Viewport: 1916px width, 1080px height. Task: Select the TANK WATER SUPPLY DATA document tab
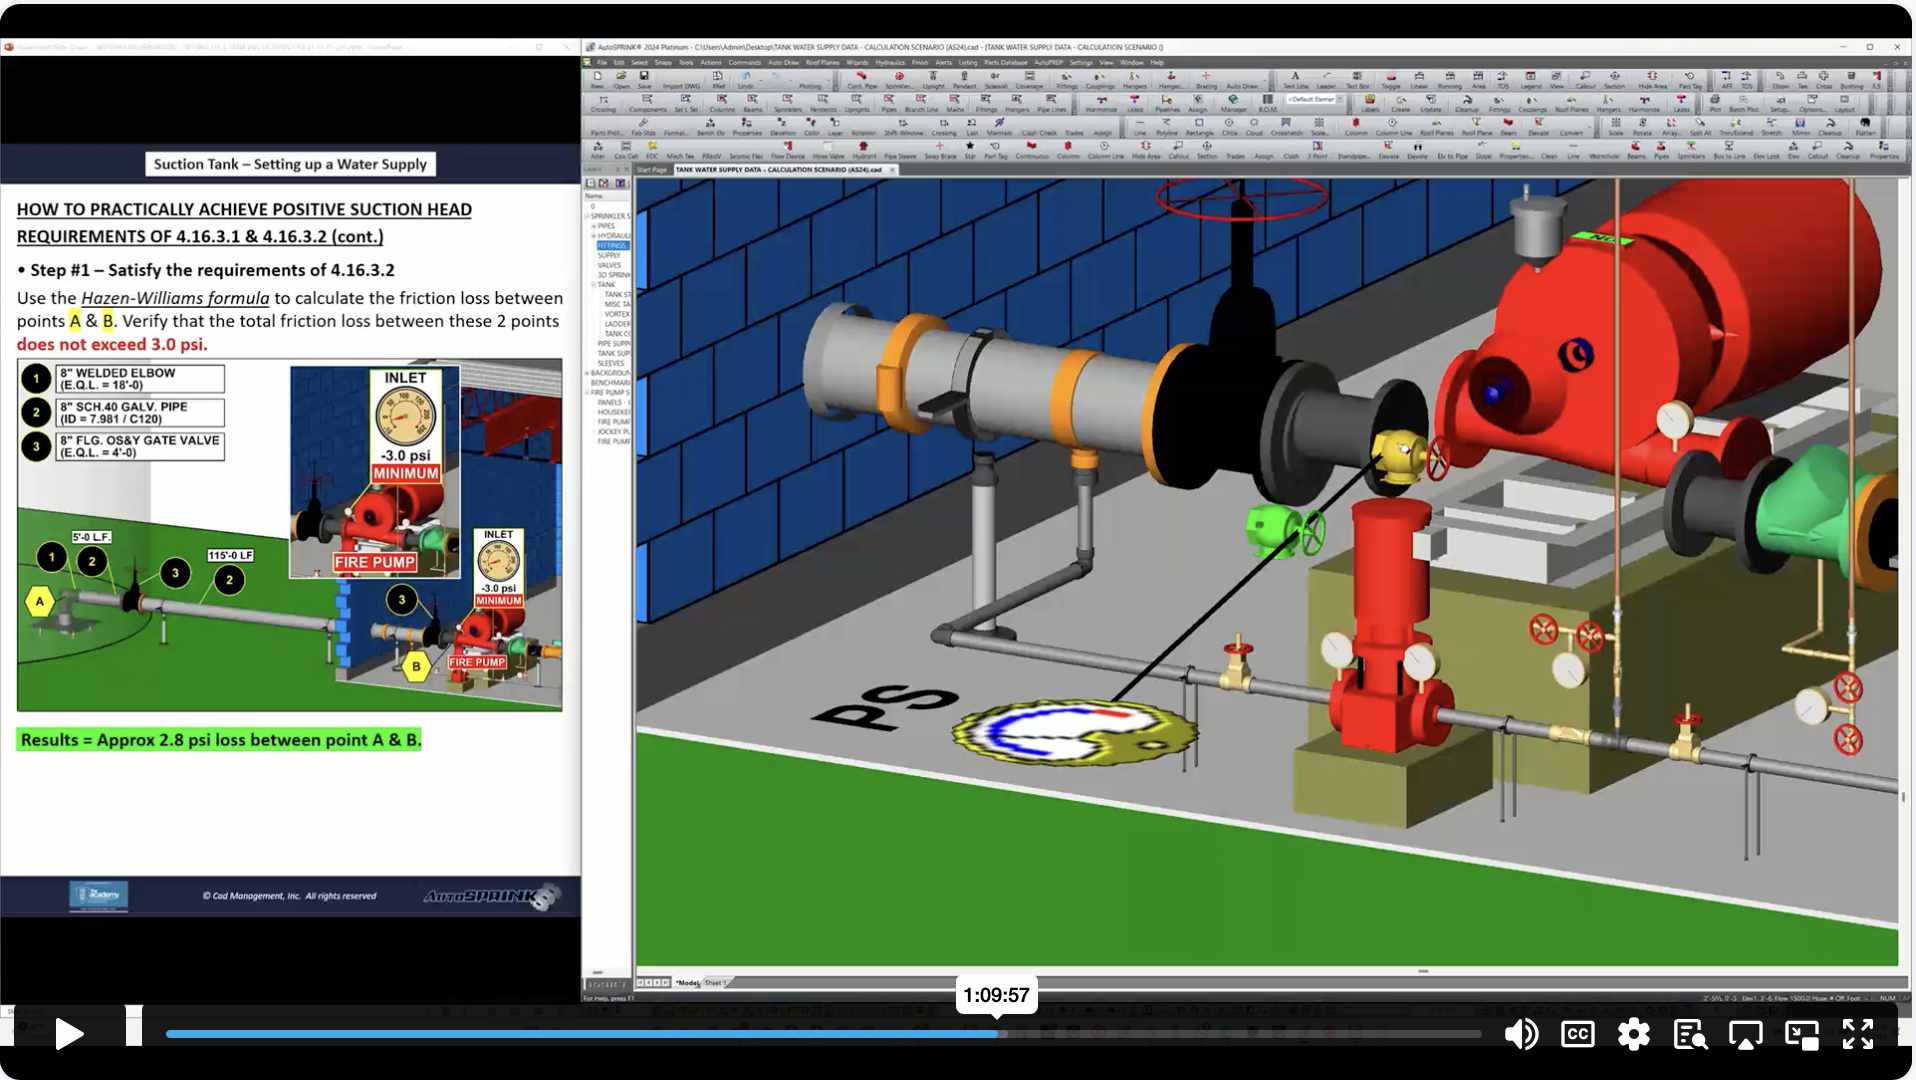tap(779, 170)
